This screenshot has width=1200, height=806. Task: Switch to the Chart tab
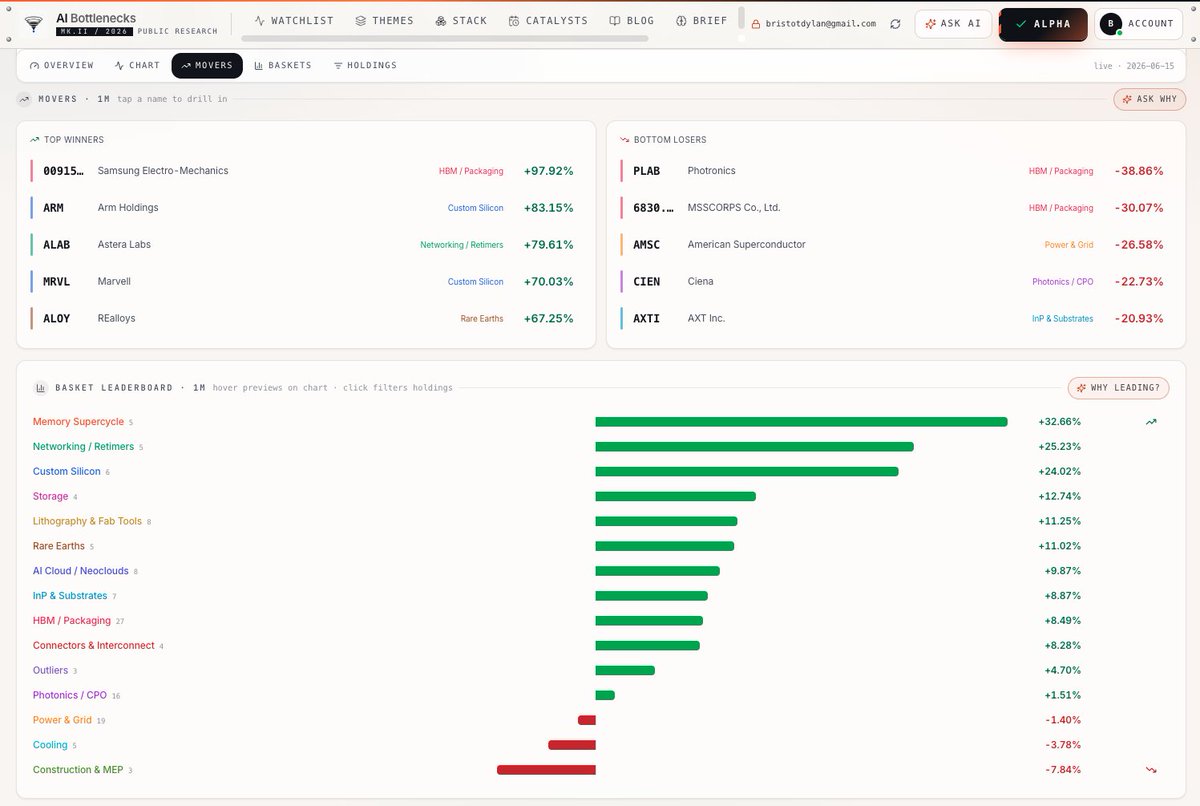point(137,66)
